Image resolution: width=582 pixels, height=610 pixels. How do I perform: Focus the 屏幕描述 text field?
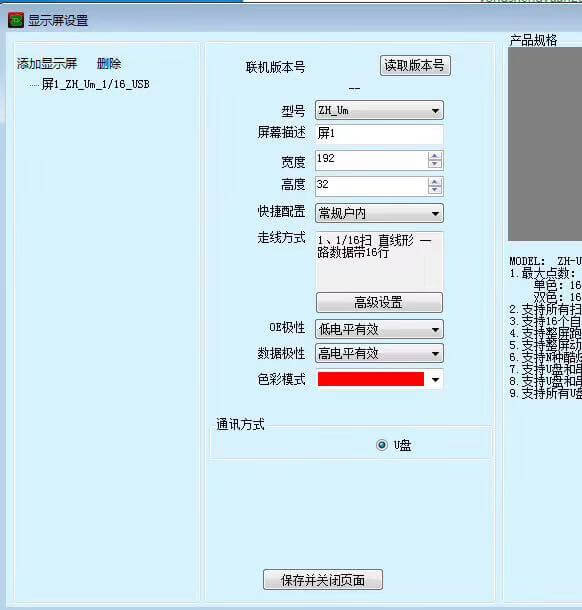pos(379,133)
